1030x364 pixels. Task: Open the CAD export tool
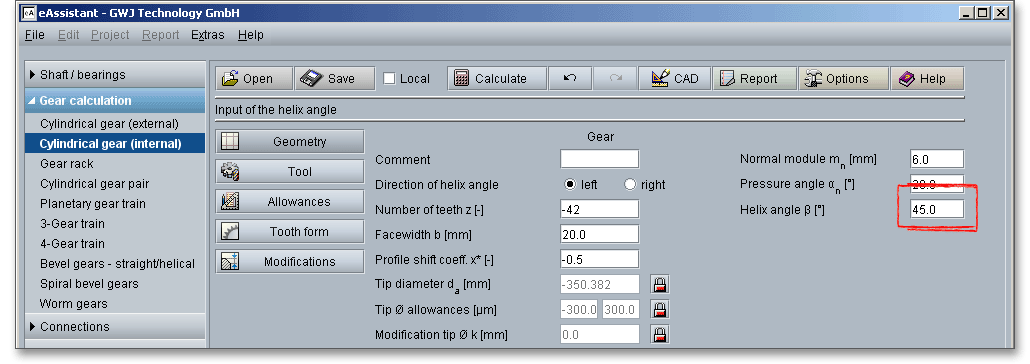674,78
